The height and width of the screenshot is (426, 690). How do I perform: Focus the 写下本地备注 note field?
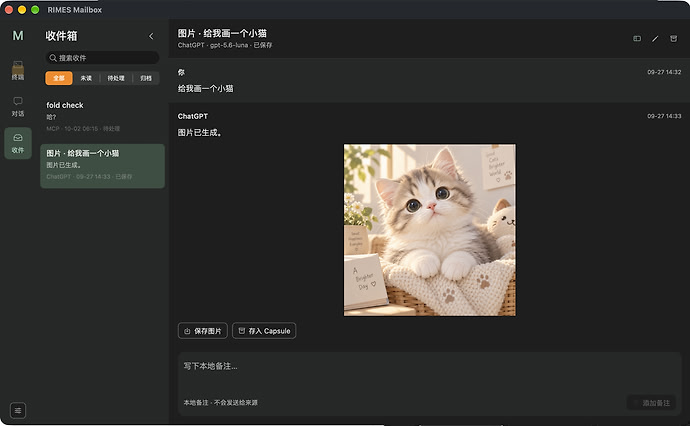click(429, 374)
